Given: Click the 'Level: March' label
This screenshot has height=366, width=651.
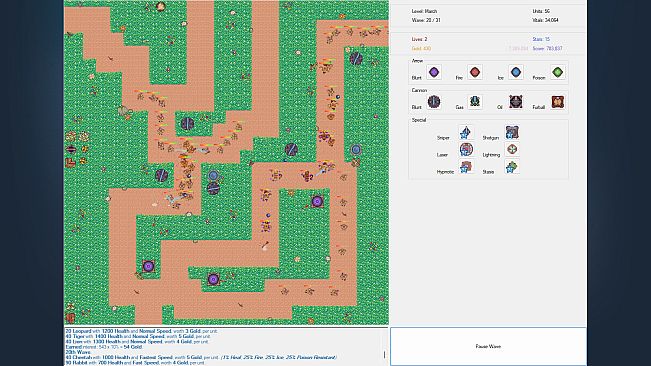Looking at the screenshot, I should (424, 11).
